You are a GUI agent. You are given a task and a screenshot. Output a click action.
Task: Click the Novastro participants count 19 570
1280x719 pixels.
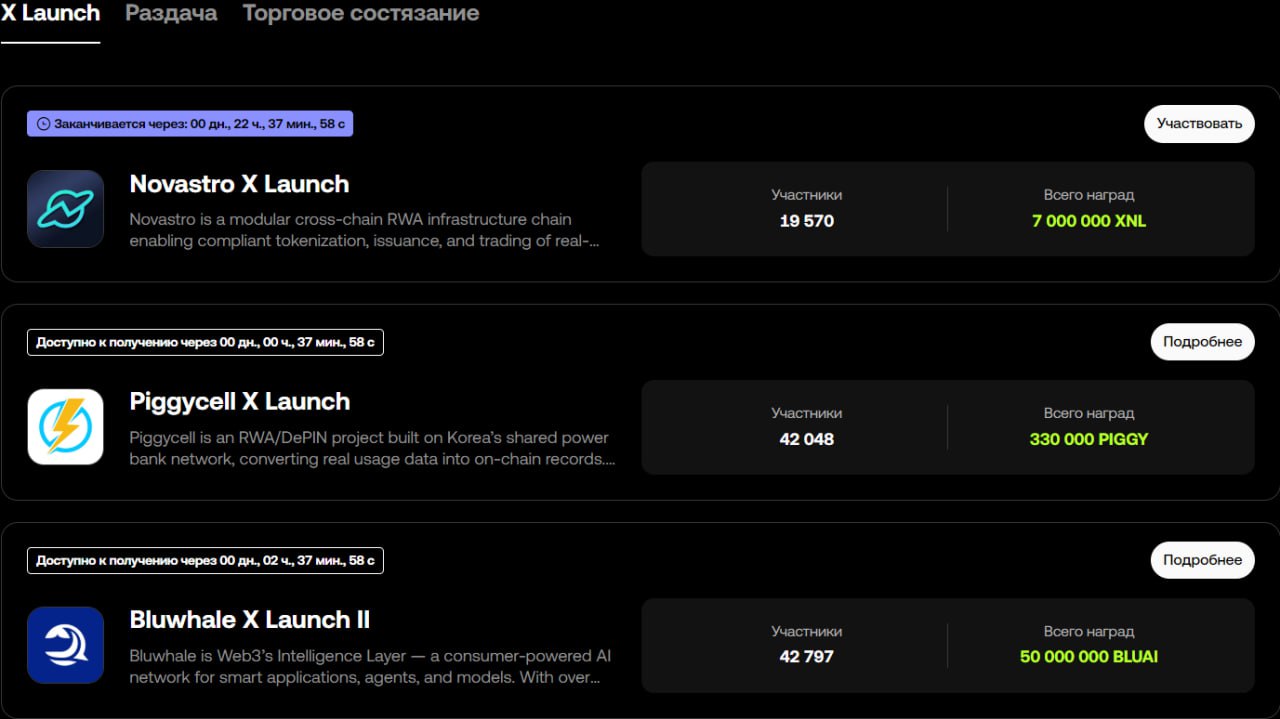tap(806, 221)
